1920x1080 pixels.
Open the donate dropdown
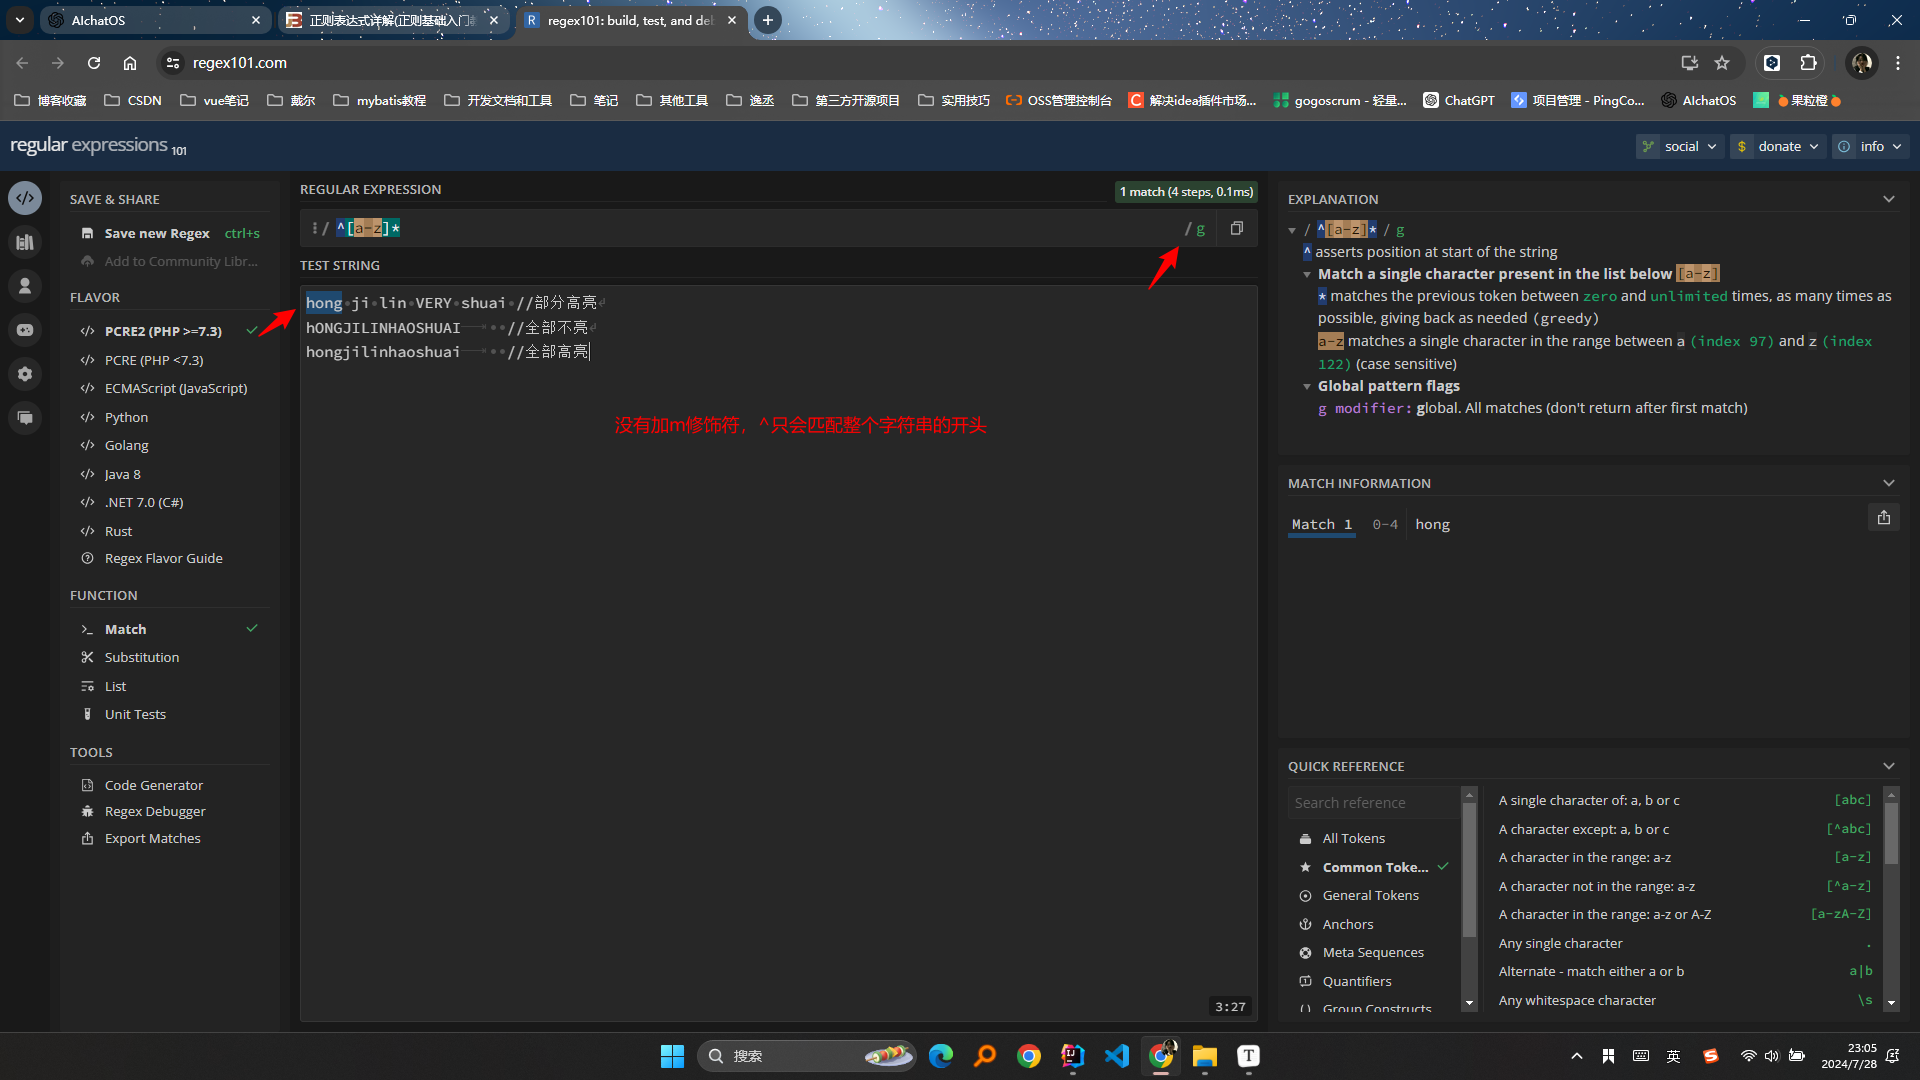1778,146
